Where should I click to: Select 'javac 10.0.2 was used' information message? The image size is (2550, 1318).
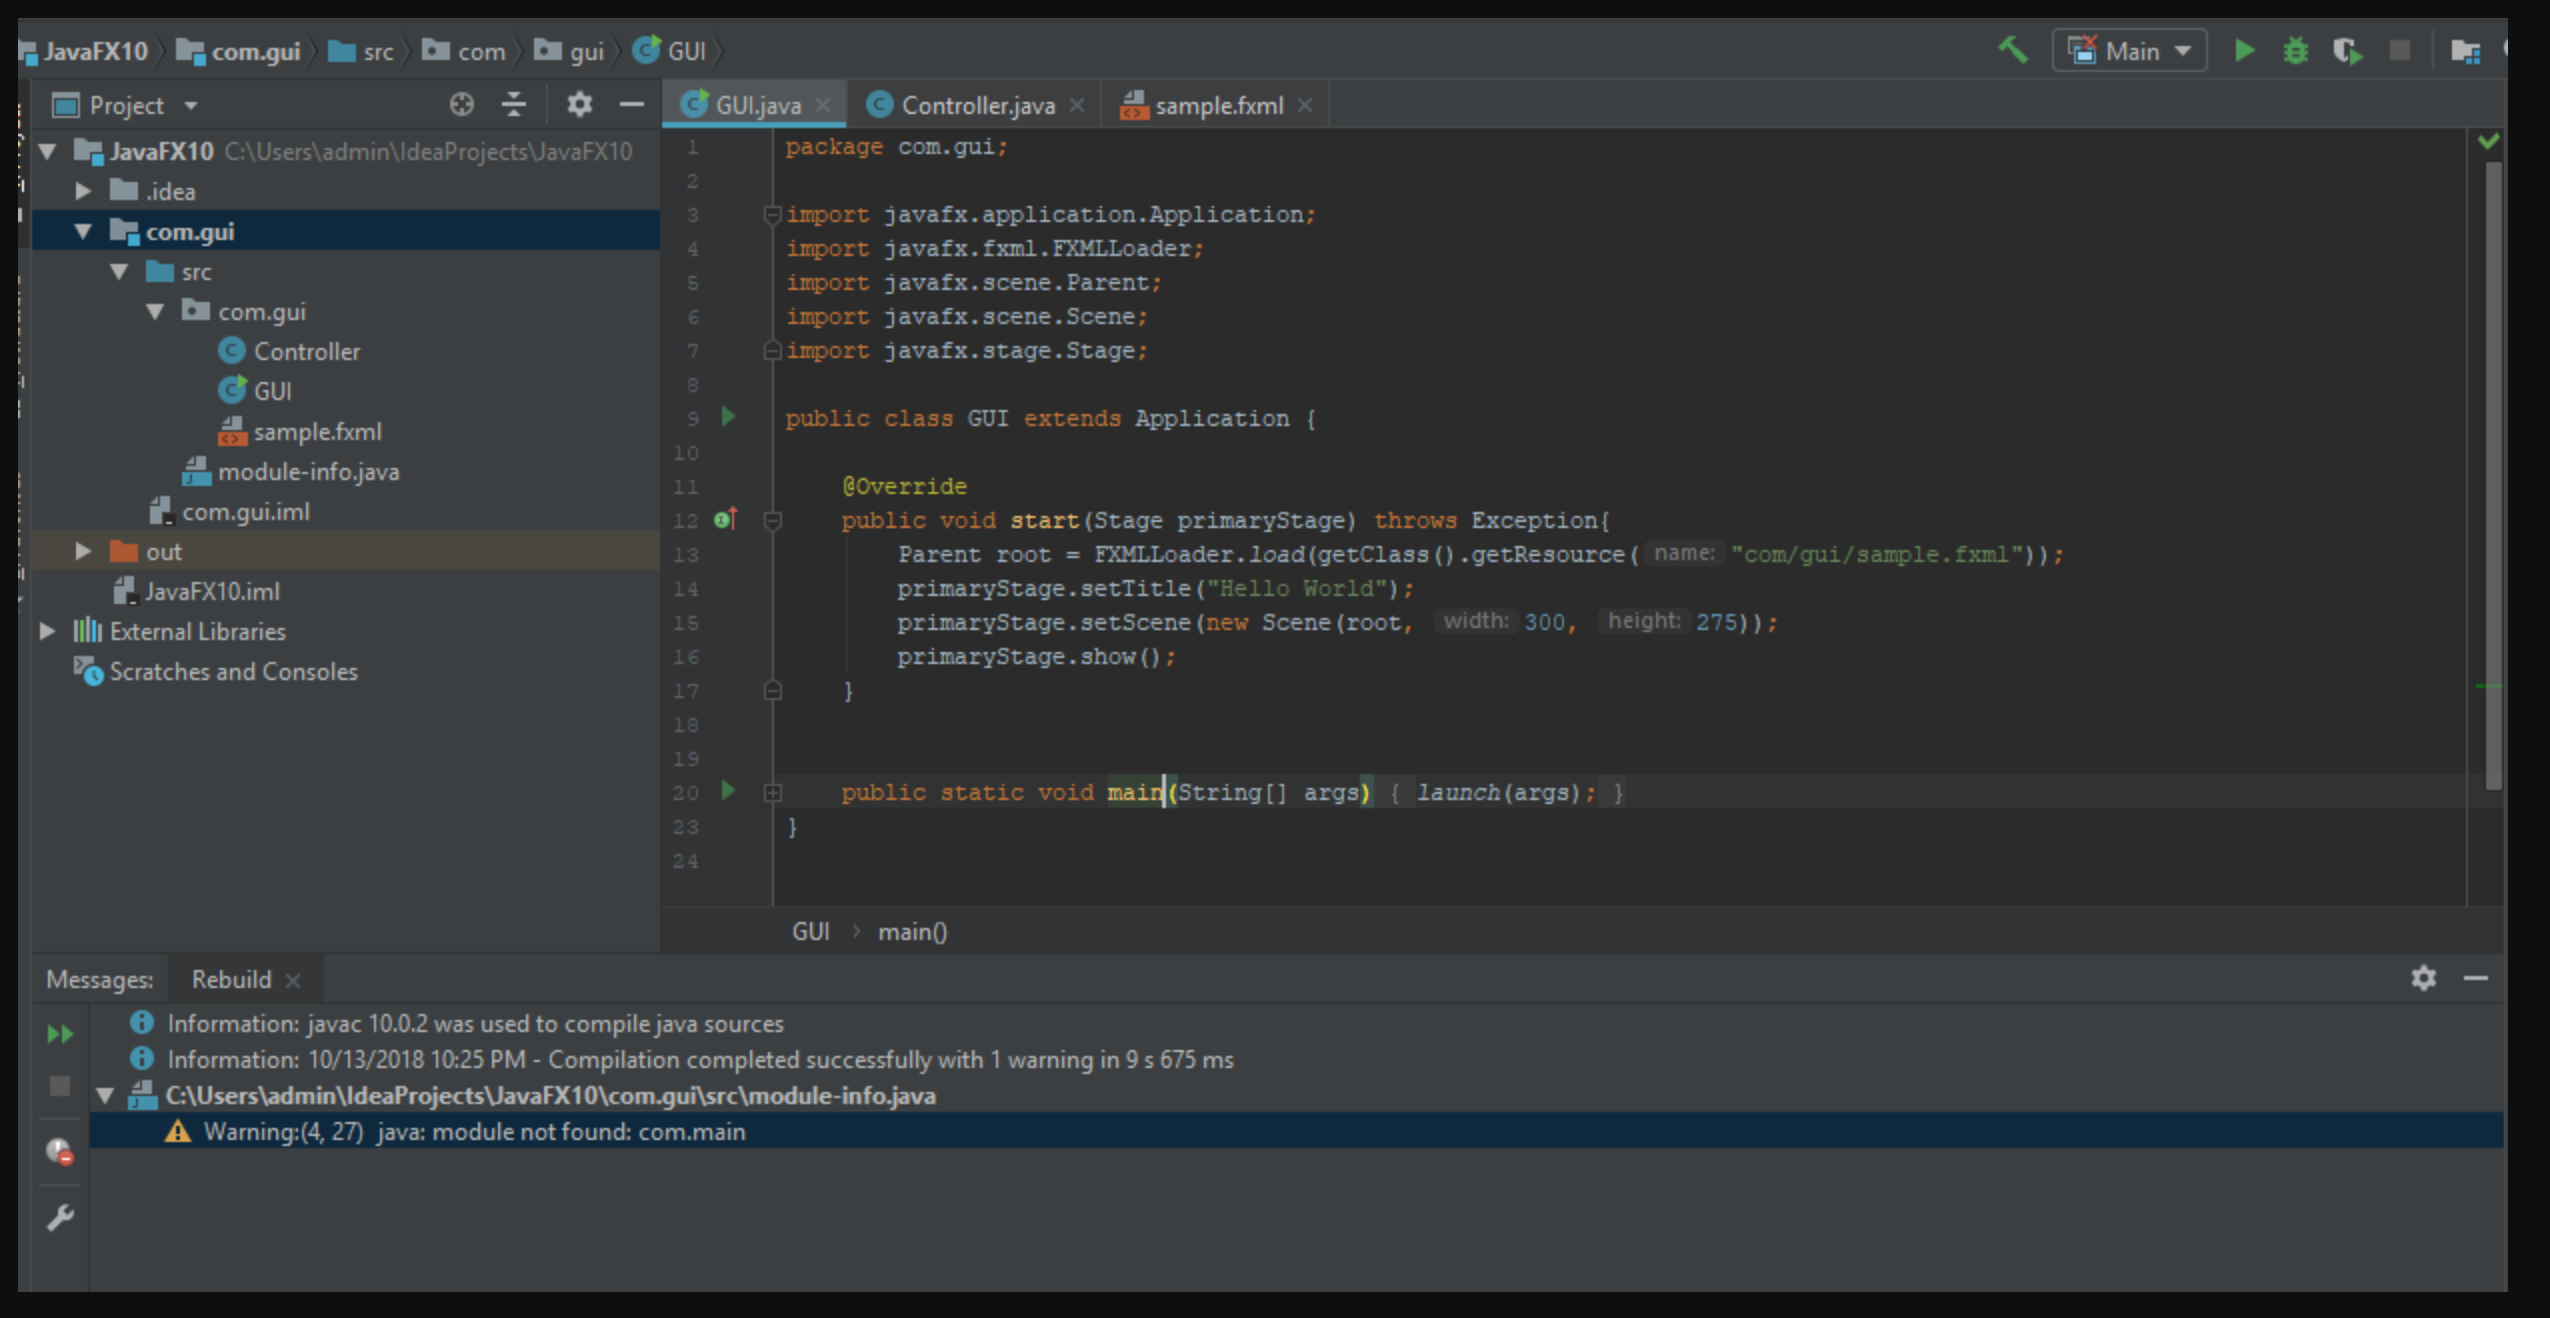coord(475,1024)
